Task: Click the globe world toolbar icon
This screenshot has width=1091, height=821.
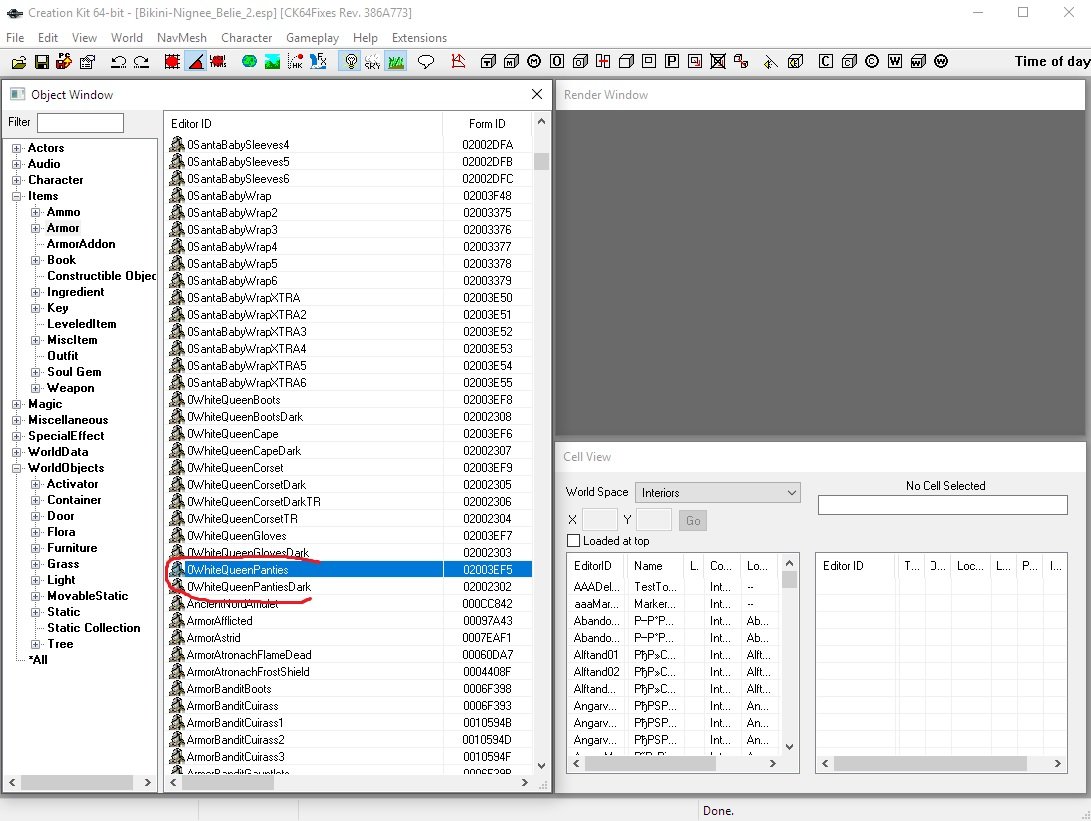Action: [x=249, y=62]
